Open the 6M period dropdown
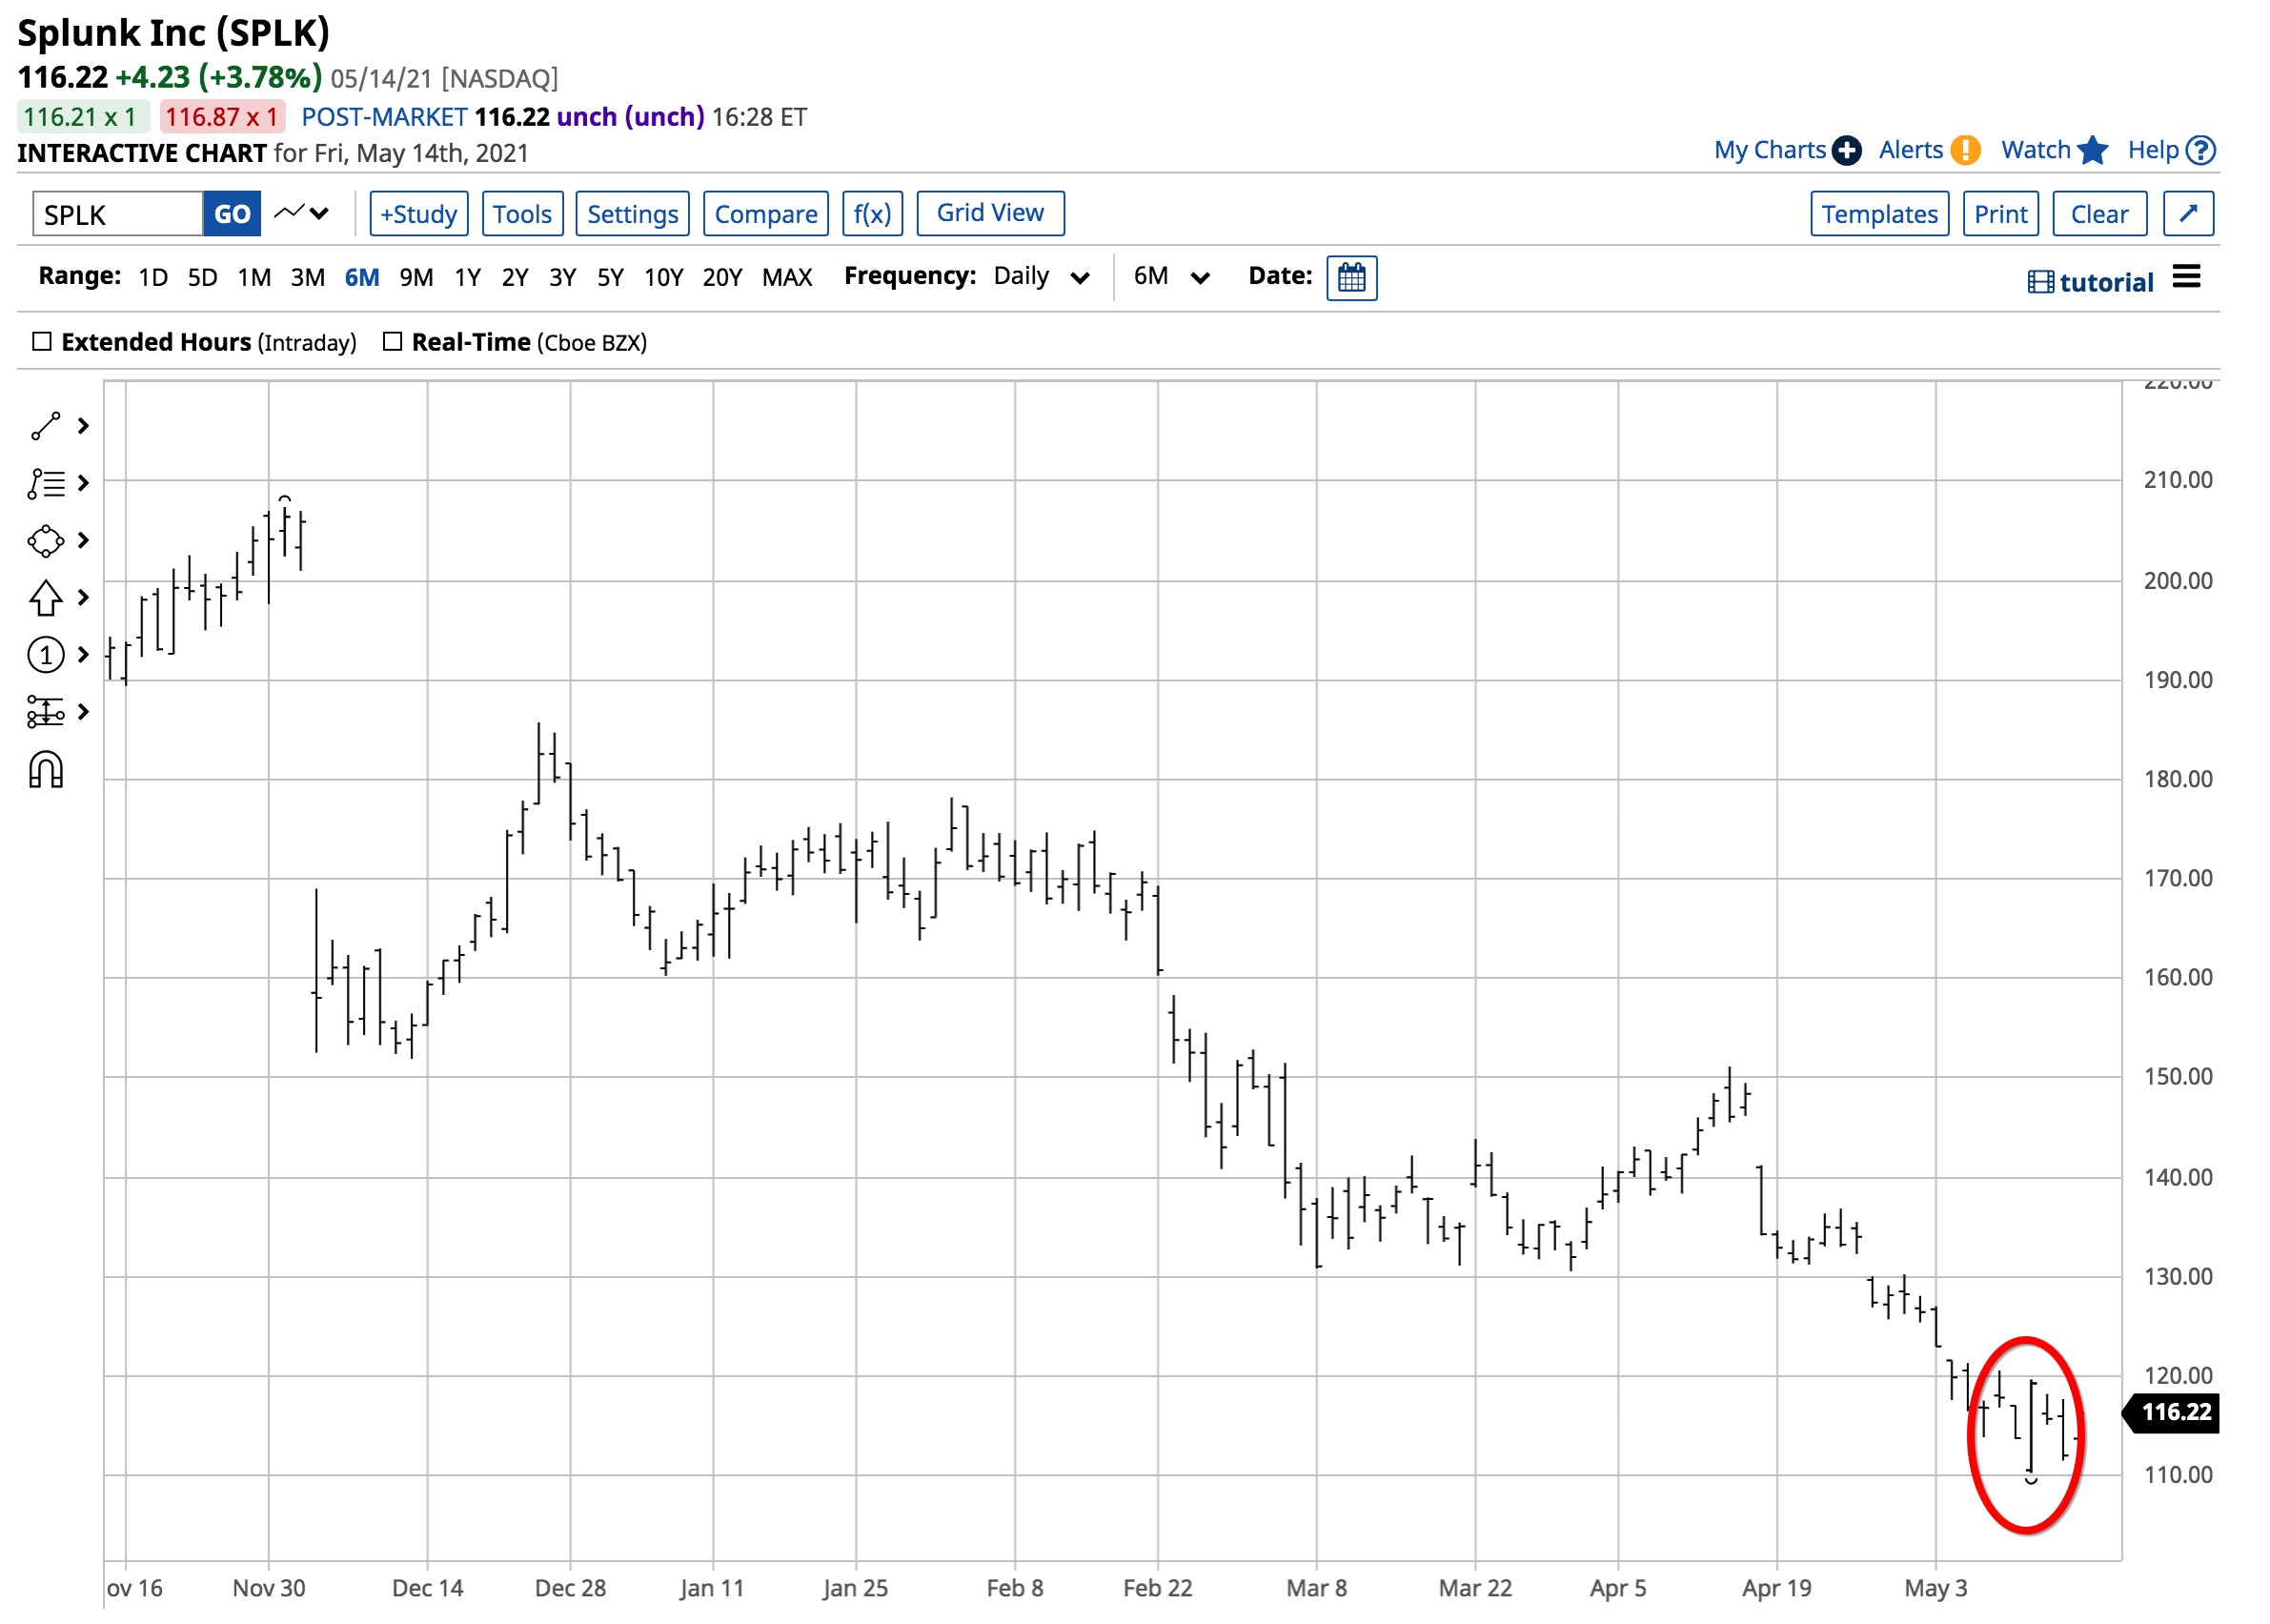Screen dimensions: 2270x1624 click(x=1171, y=277)
